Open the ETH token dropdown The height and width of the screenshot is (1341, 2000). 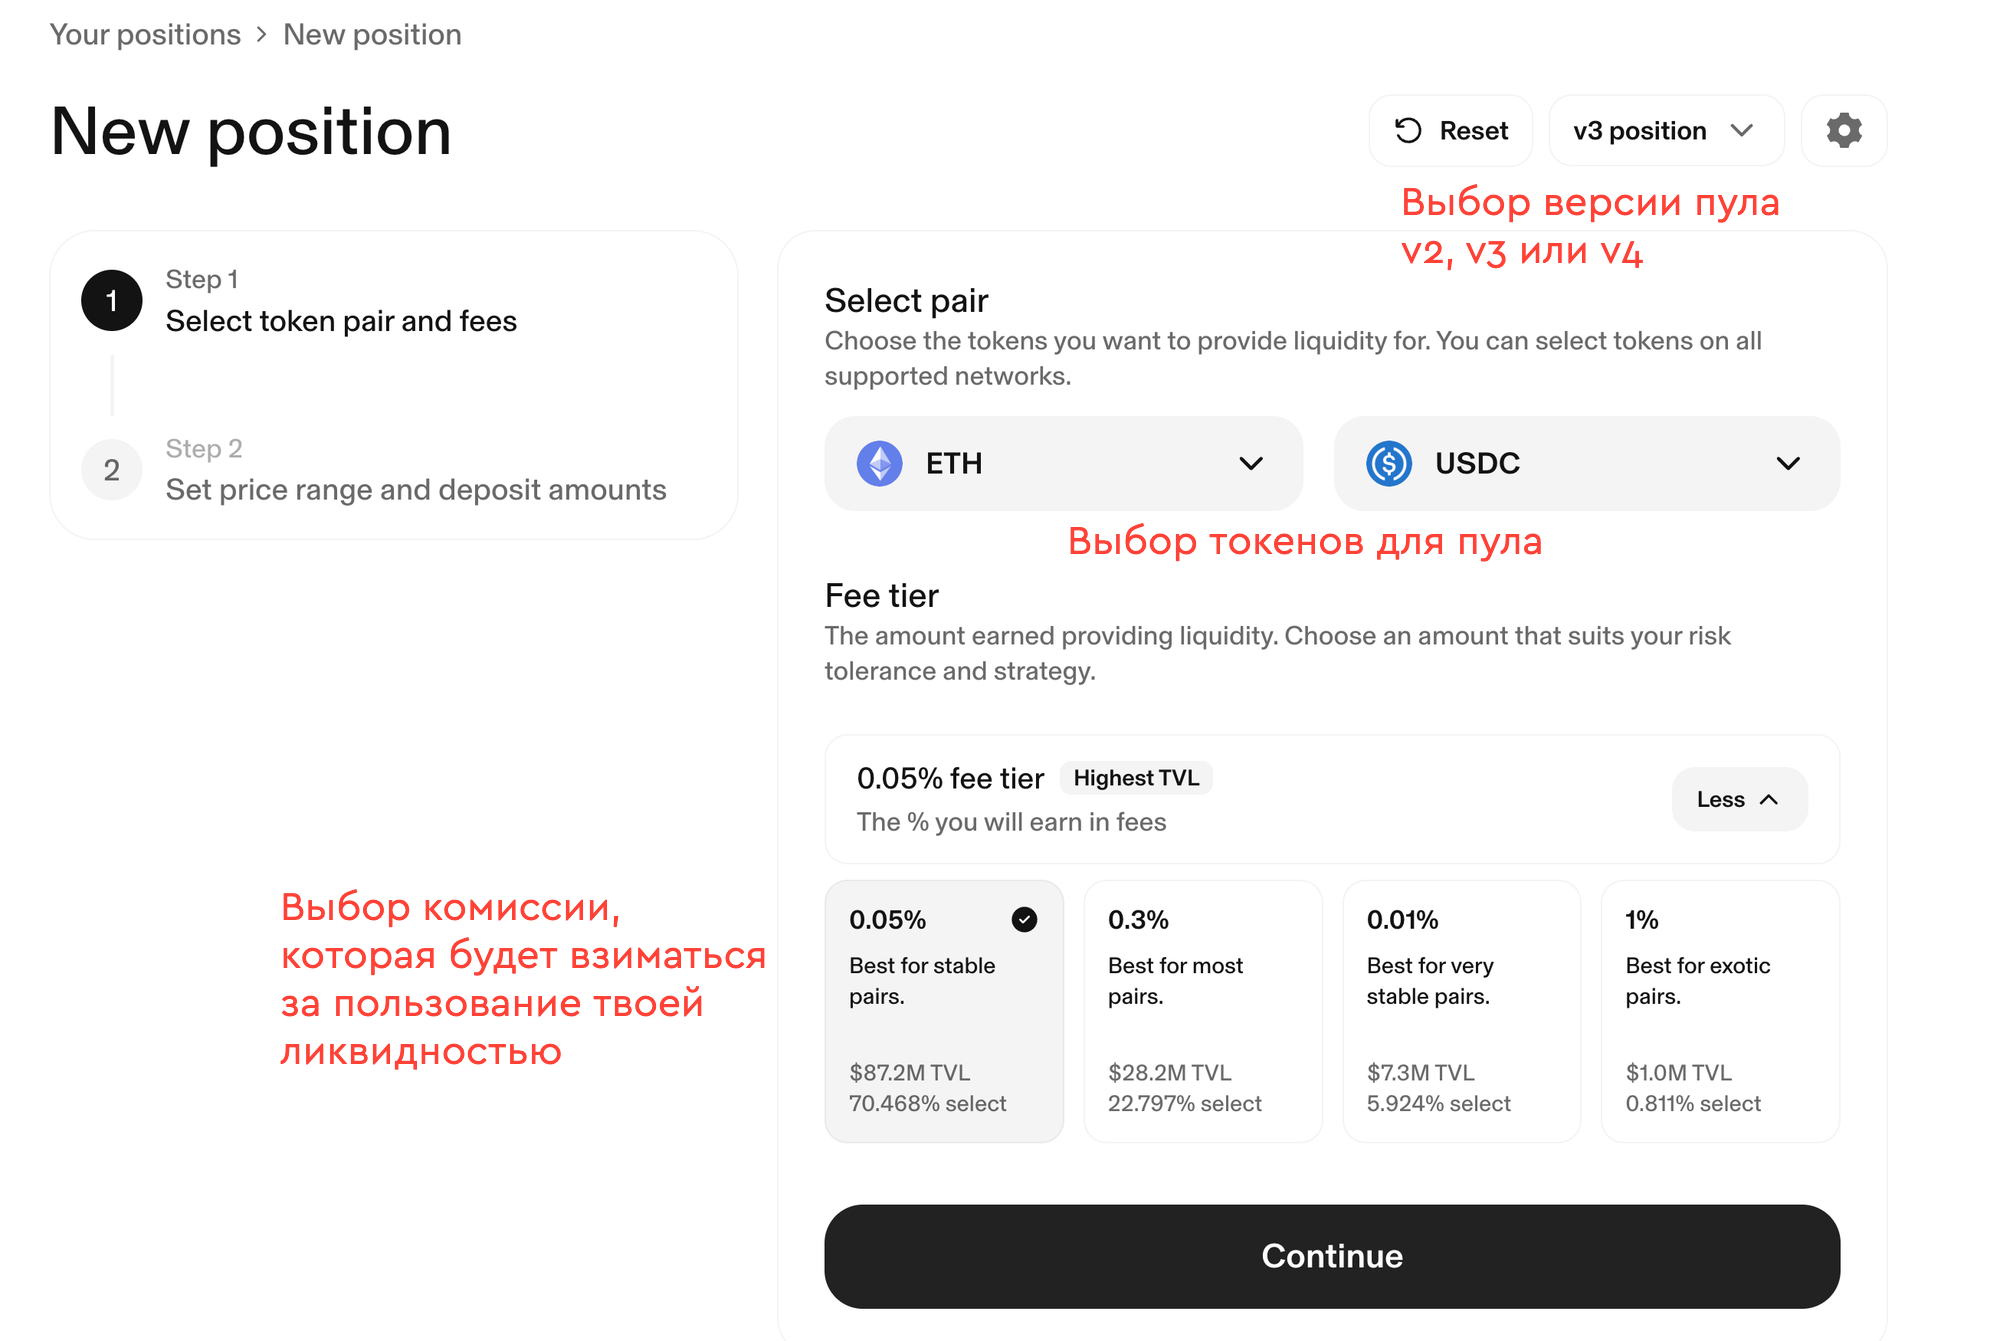1063,464
